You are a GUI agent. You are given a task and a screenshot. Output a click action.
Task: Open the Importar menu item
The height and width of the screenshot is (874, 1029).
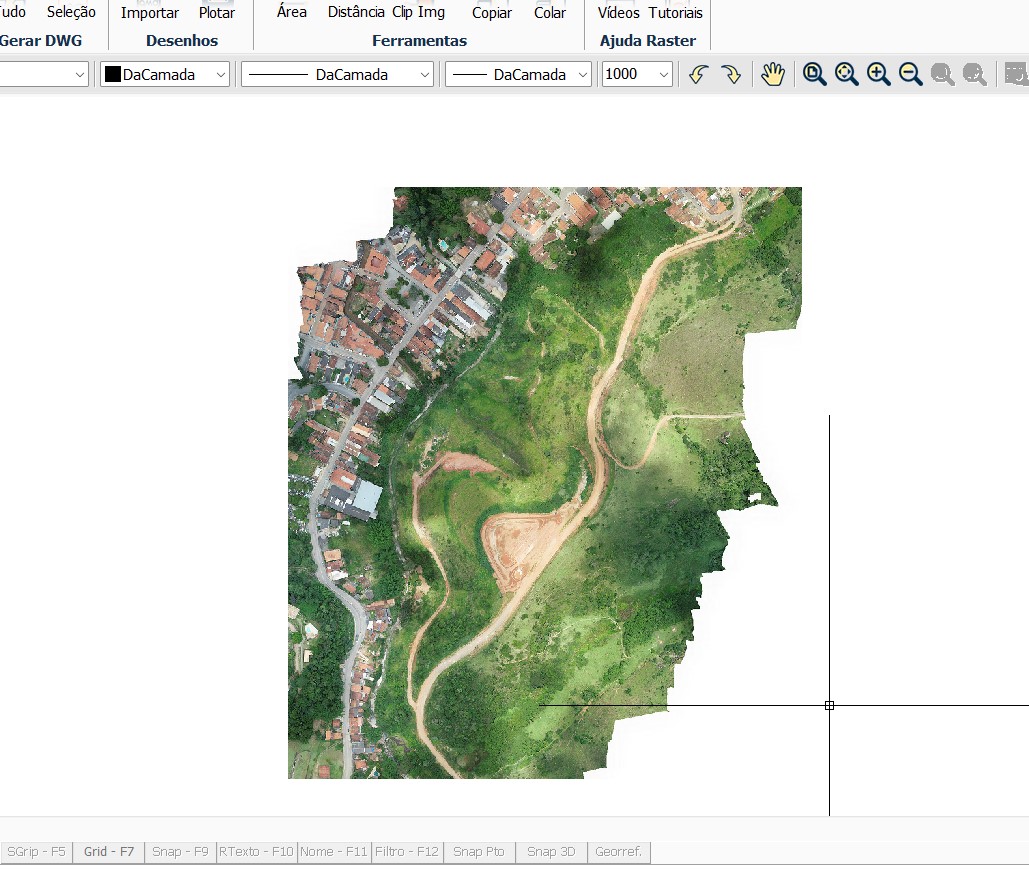(149, 13)
